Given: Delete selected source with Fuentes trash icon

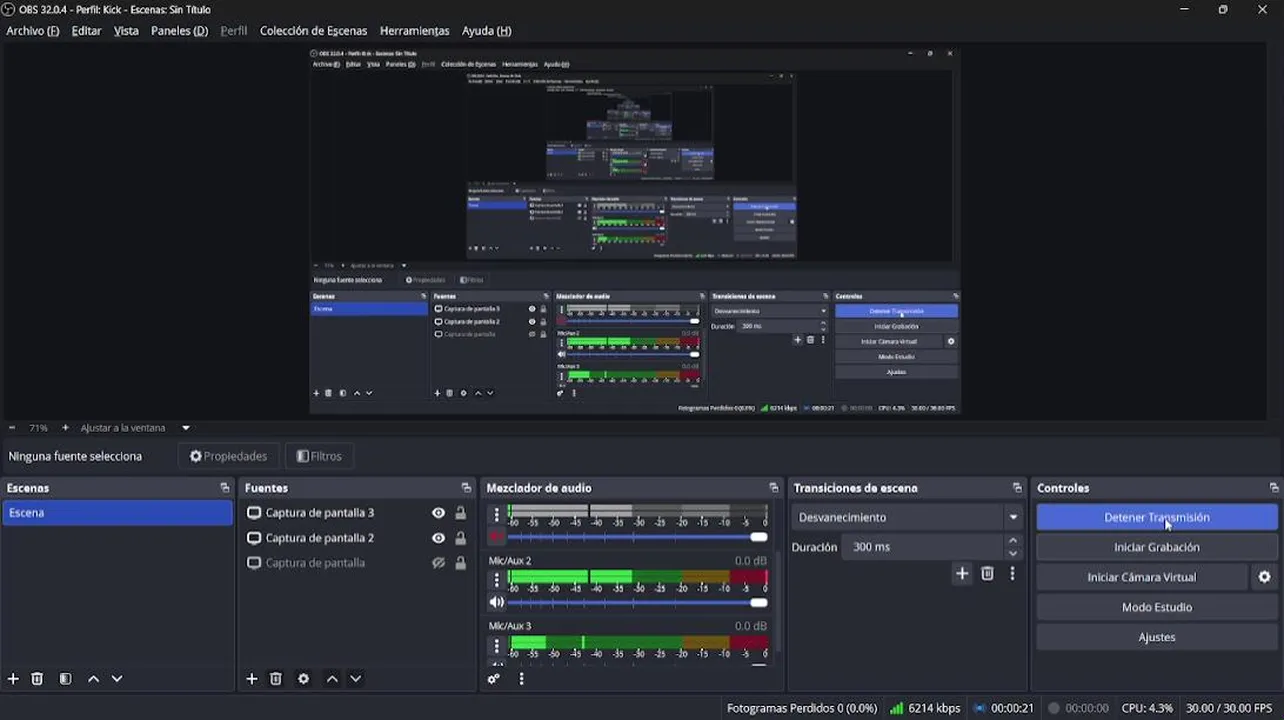Looking at the screenshot, I should point(276,679).
